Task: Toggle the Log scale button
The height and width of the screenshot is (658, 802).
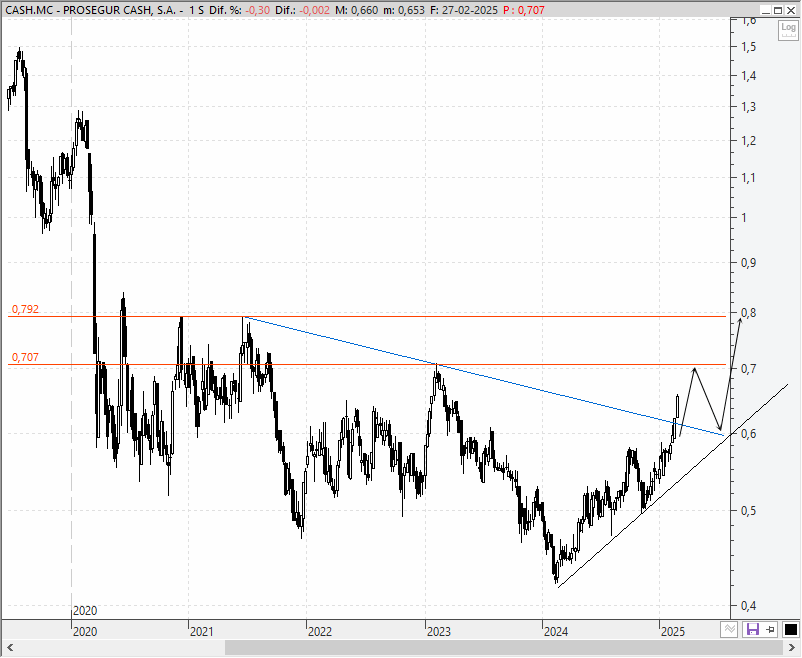Action: pos(788,30)
